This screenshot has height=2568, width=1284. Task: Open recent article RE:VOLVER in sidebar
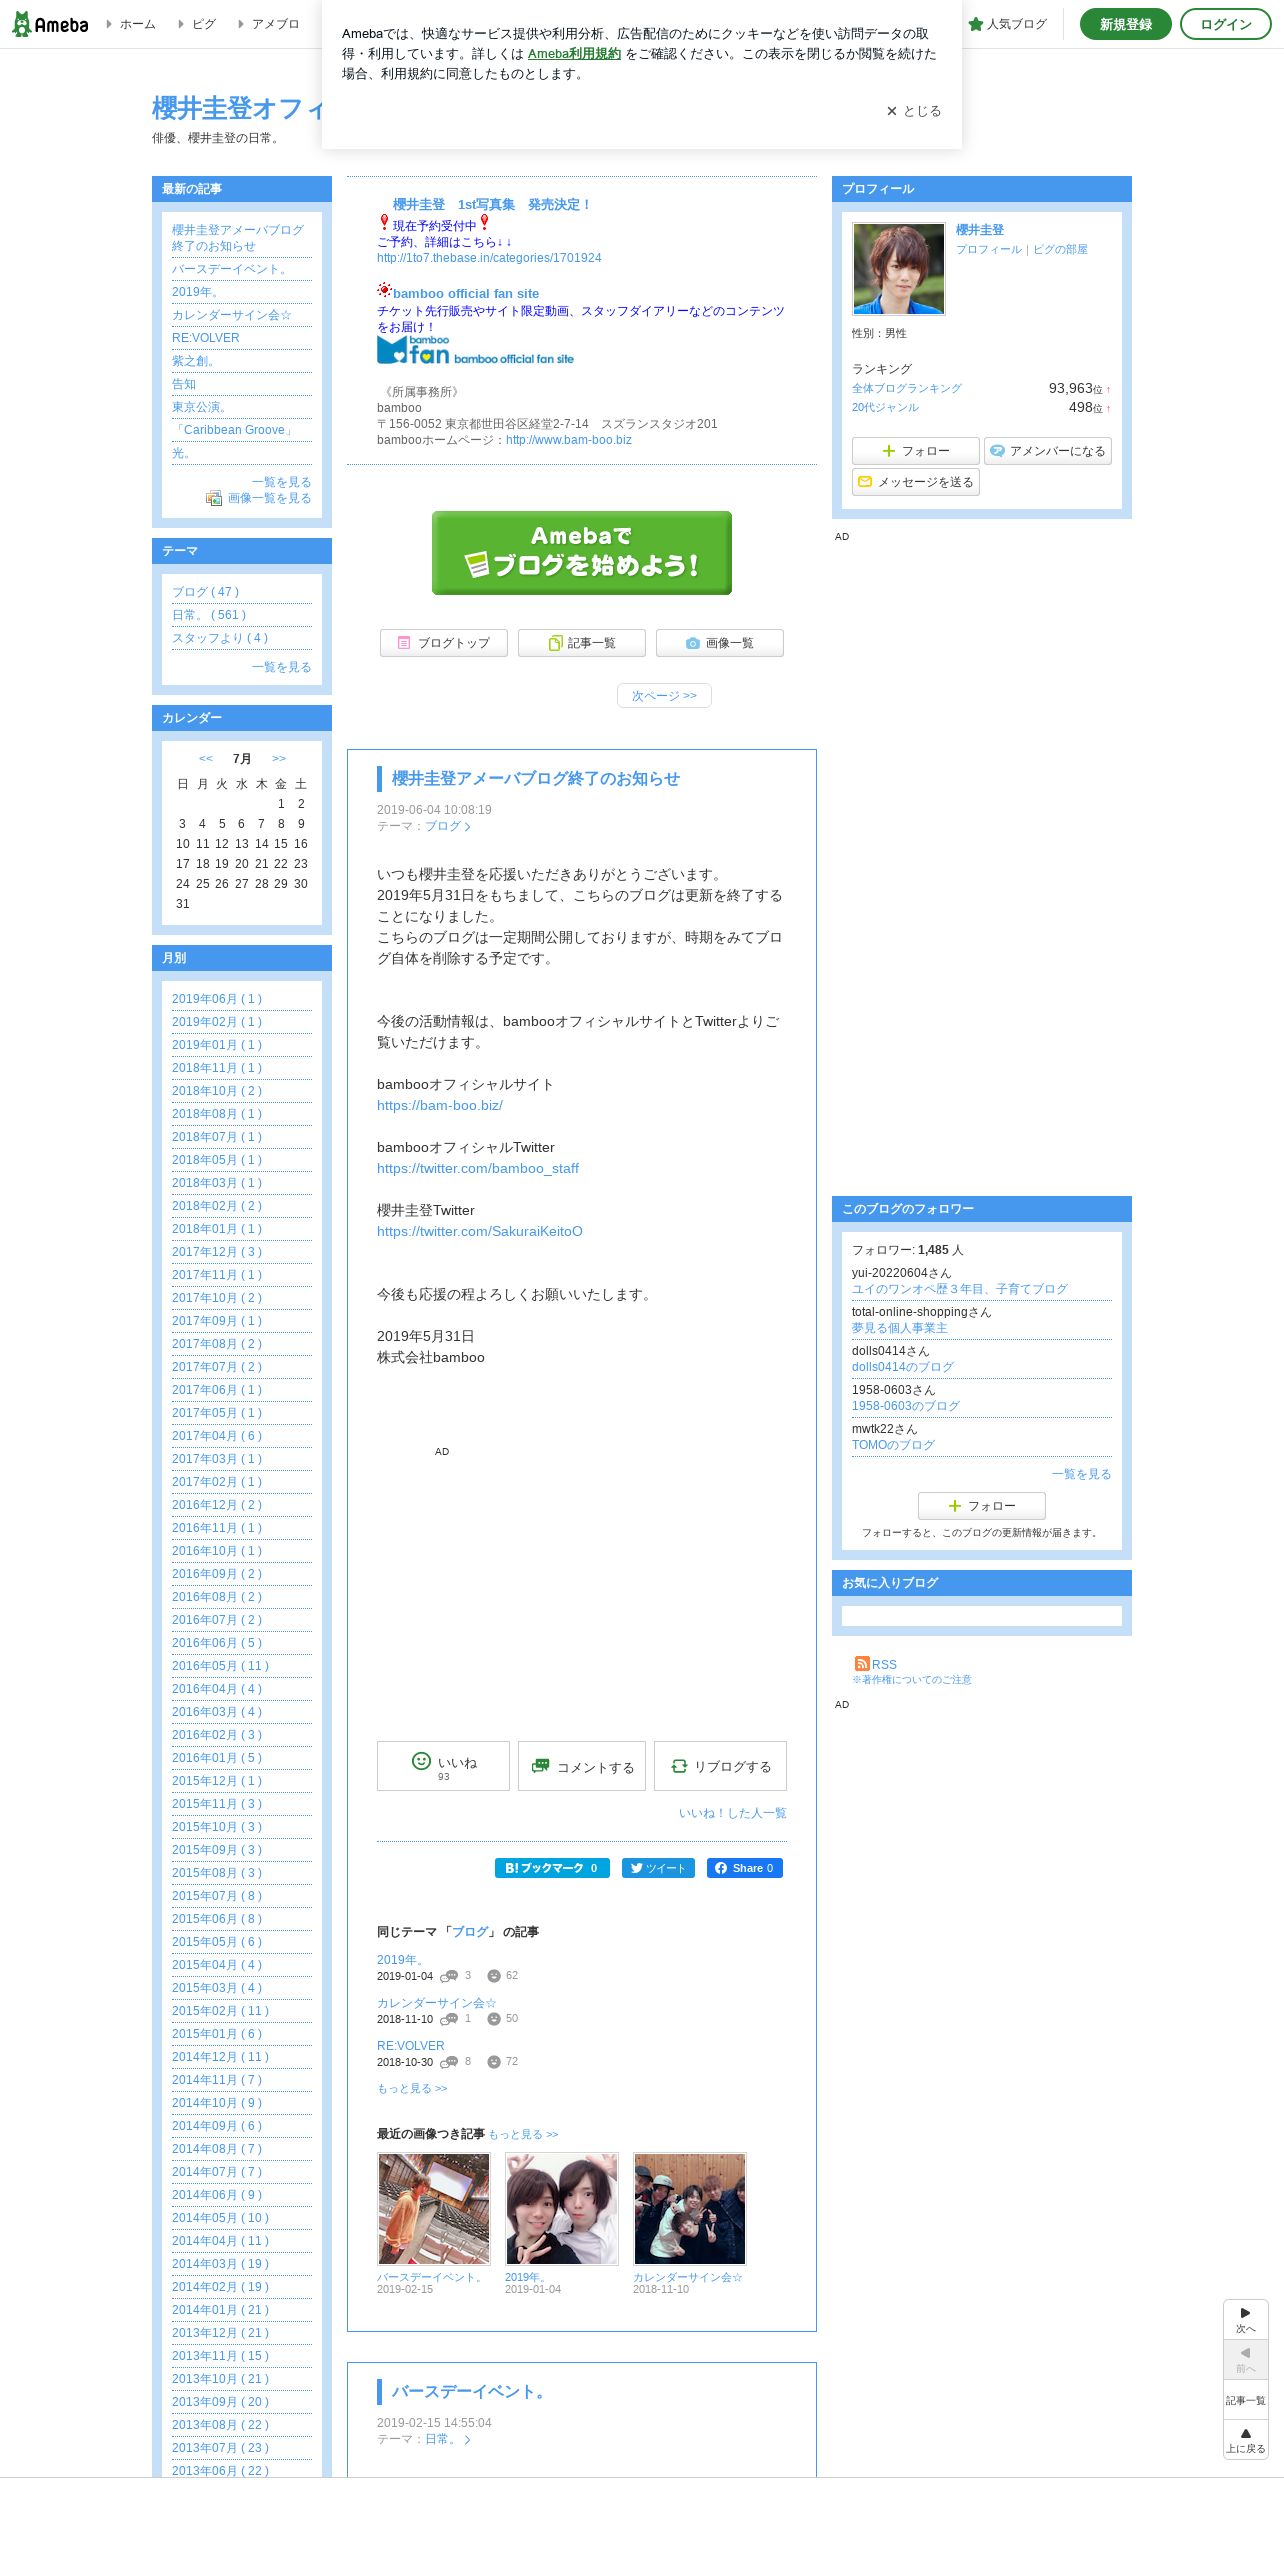206,338
